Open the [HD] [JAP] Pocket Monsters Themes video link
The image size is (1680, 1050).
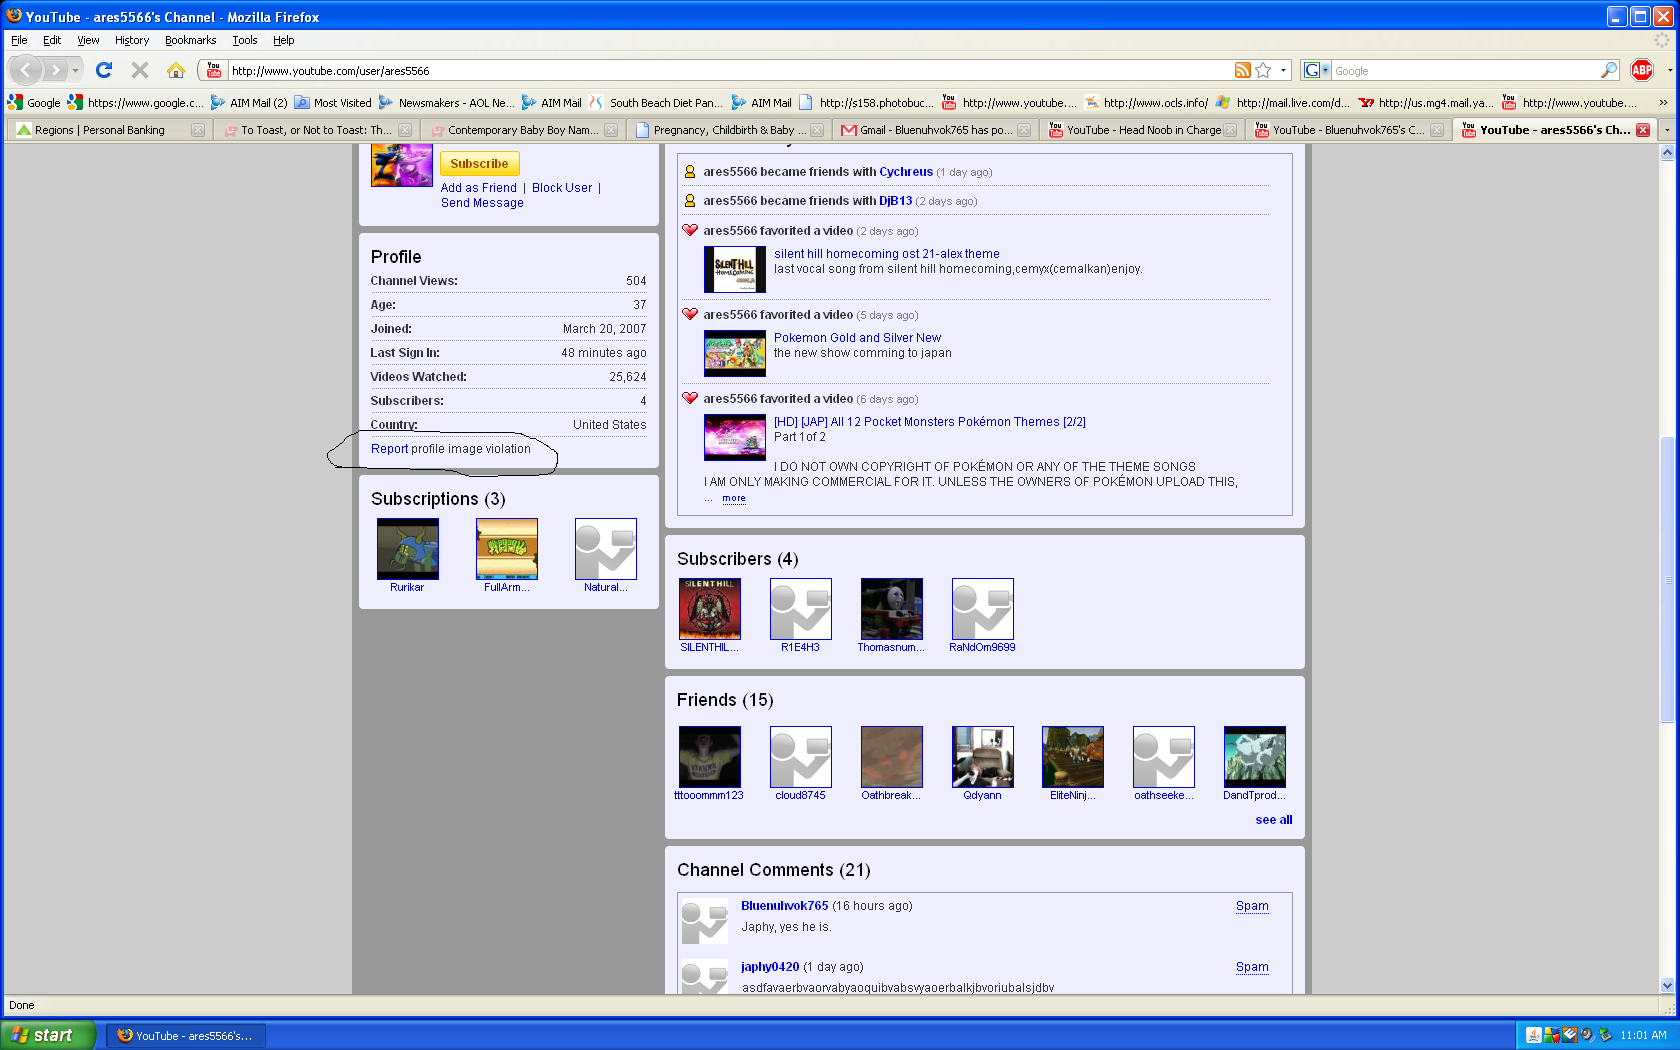tap(930, 422)
